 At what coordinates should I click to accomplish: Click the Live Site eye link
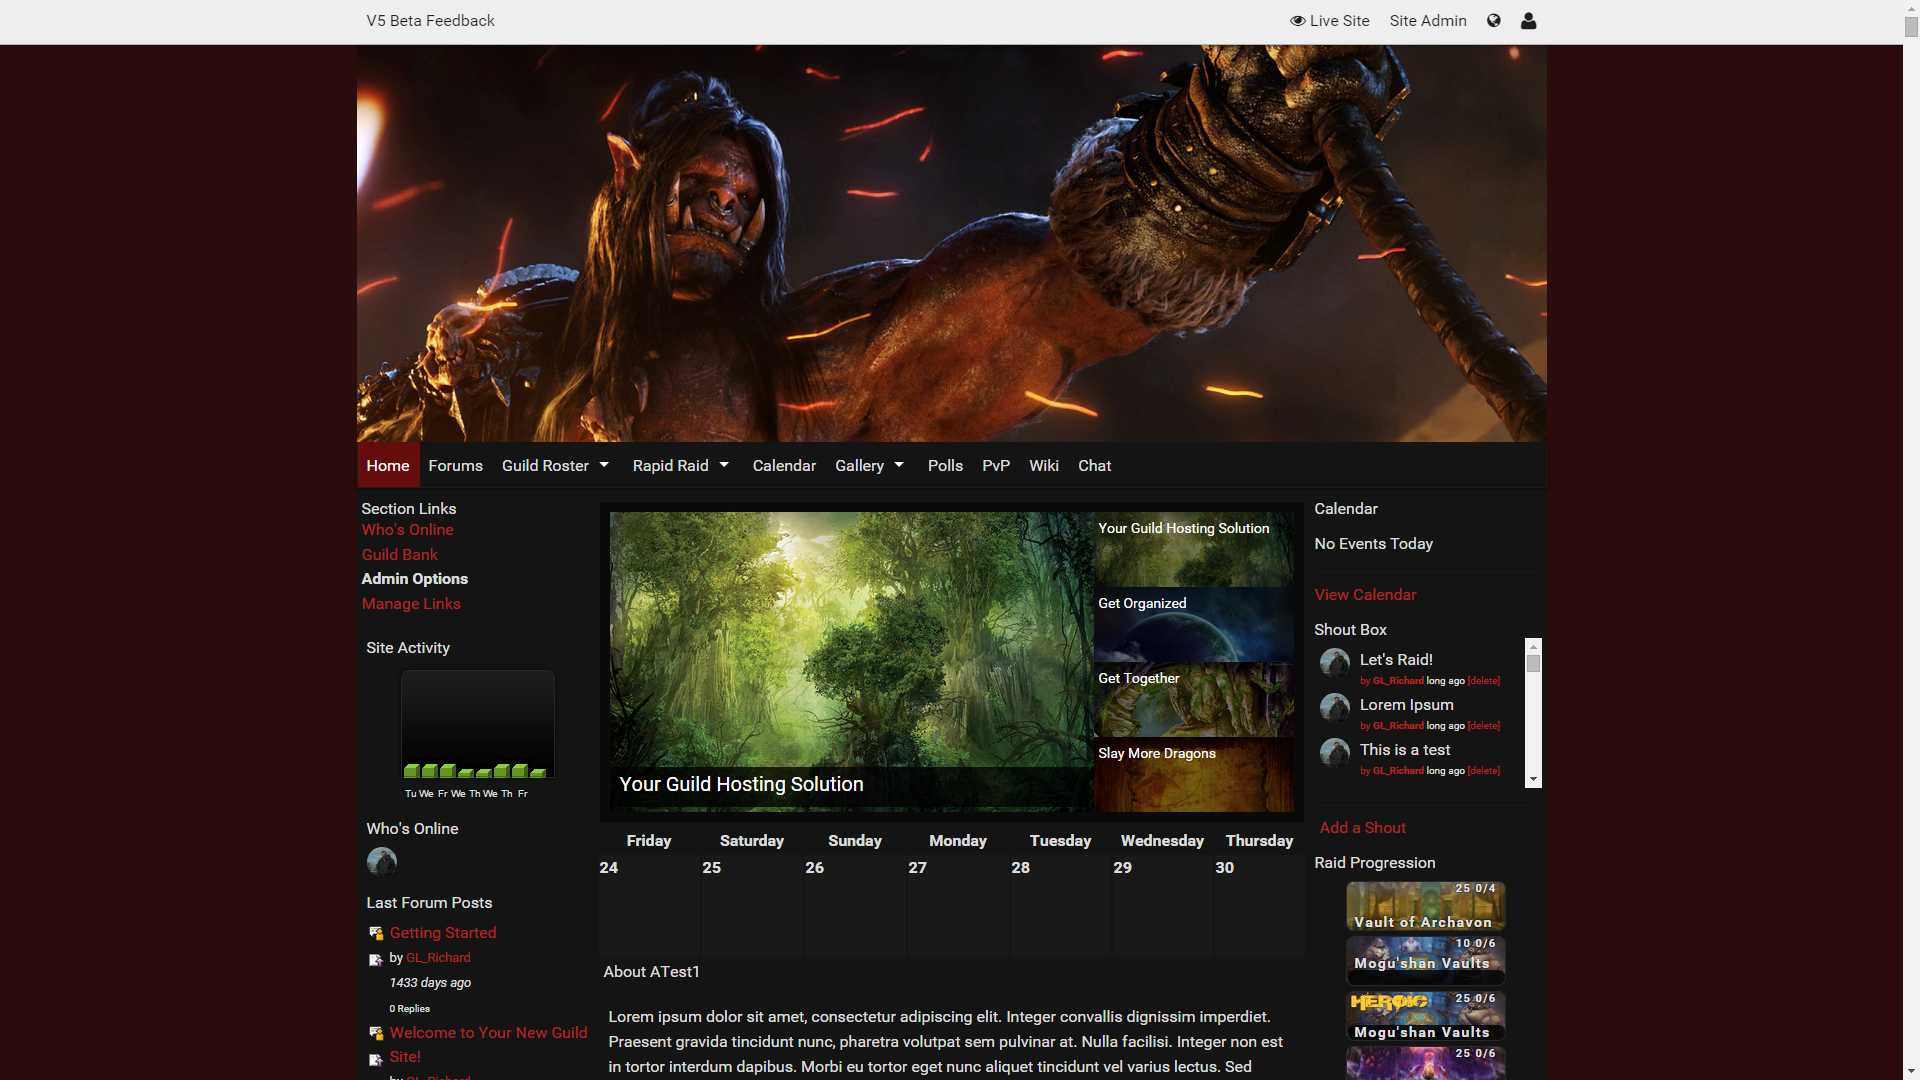pos(1329,20)
